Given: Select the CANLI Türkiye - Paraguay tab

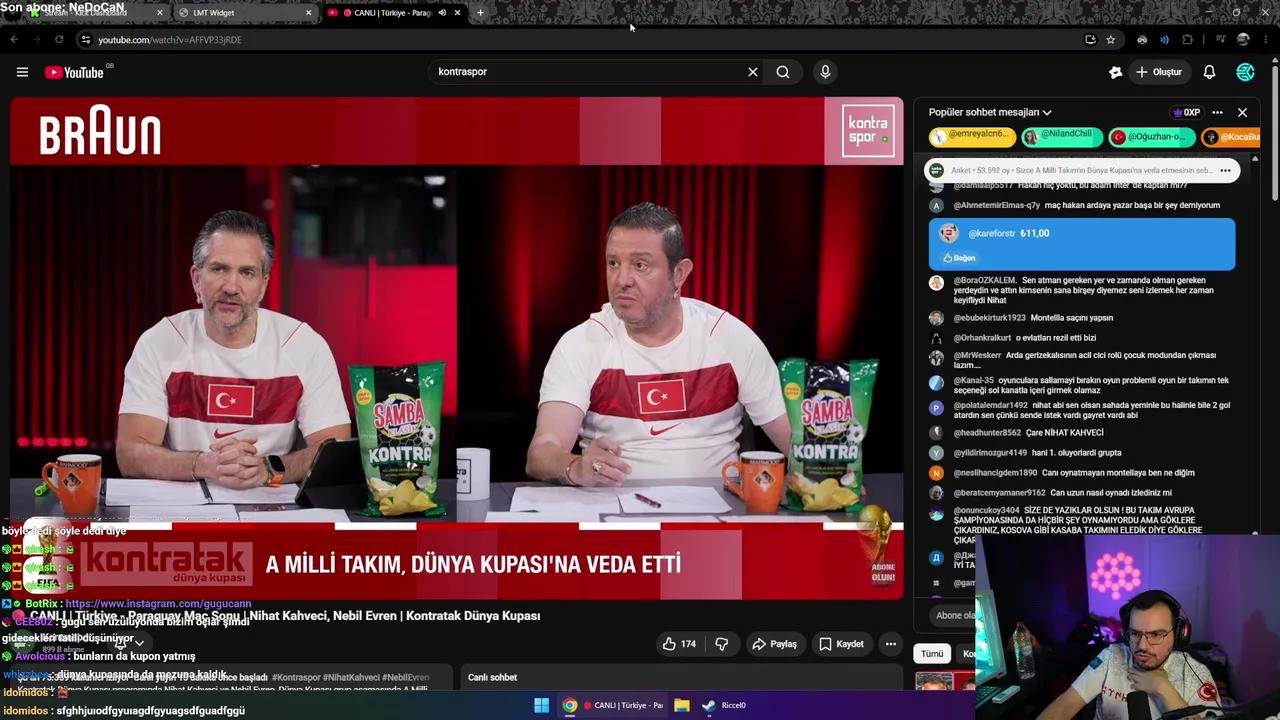Looking at the screenshot, I should pyautogui.click(x=392, y=13).
